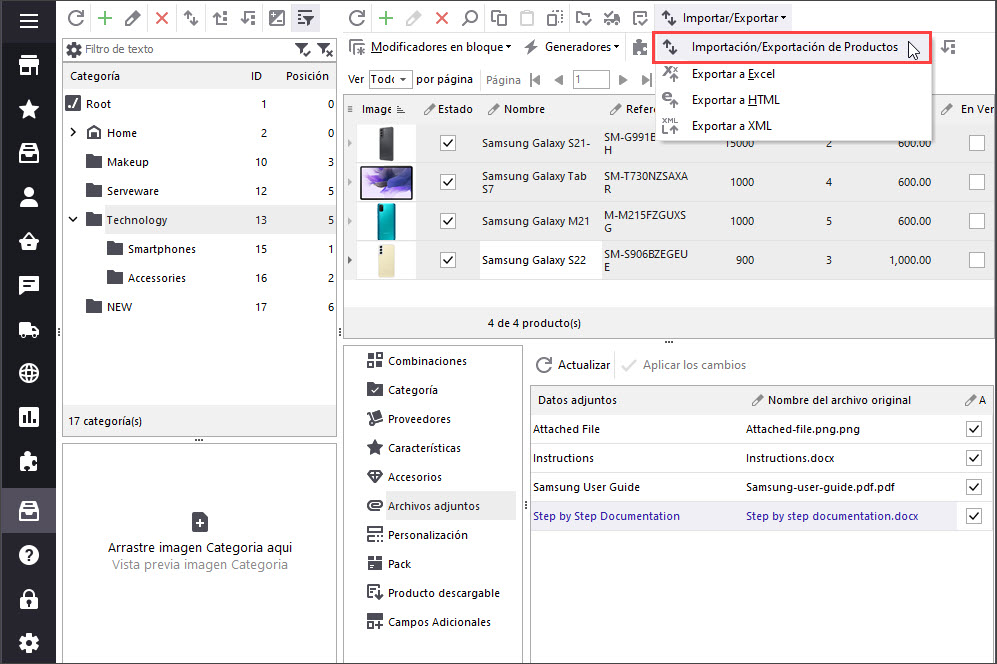Open the store icon in sidebar
This screenshot has width=997, height=664.
tap(29, 65)
